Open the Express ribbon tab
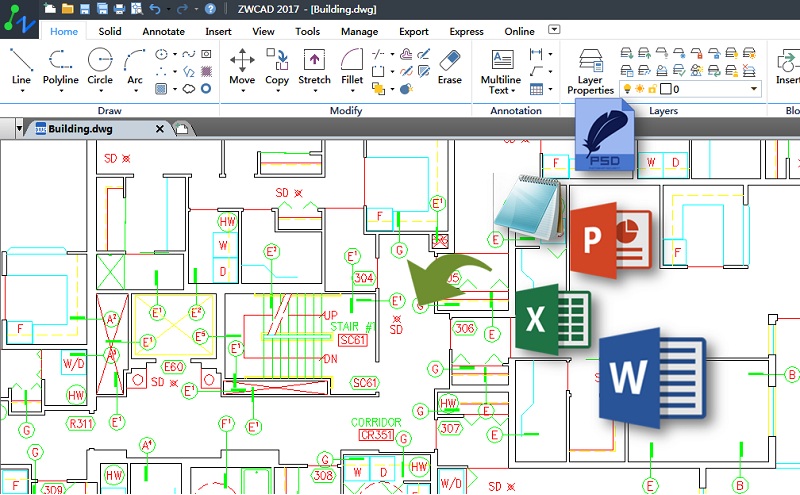 [466, 31]
